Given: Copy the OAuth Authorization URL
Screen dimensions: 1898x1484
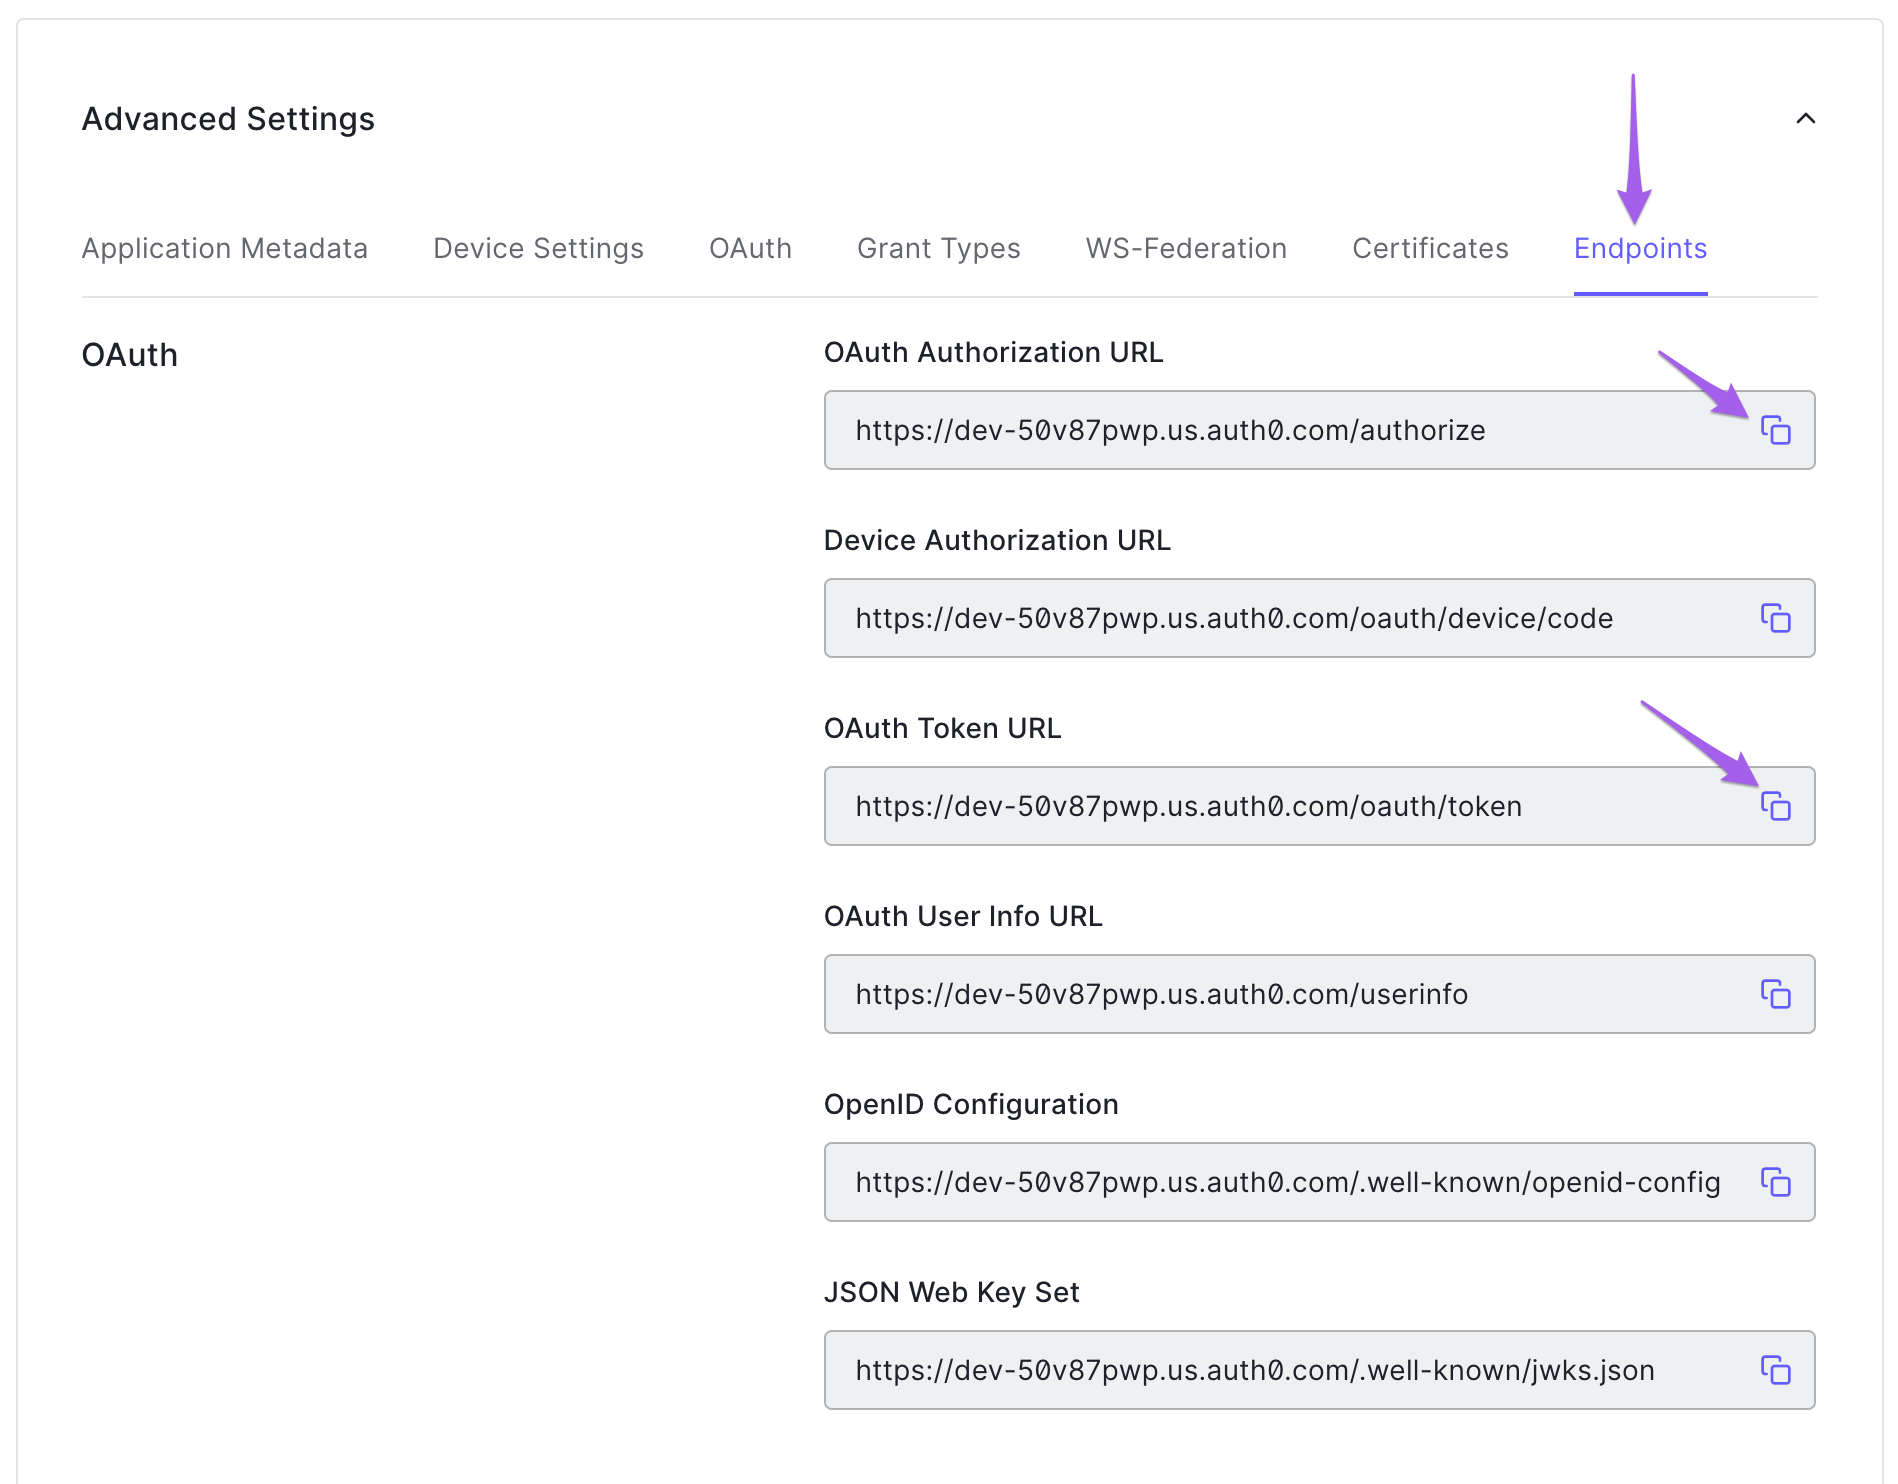Looking at the screenshot, I should pos(1775,430).
